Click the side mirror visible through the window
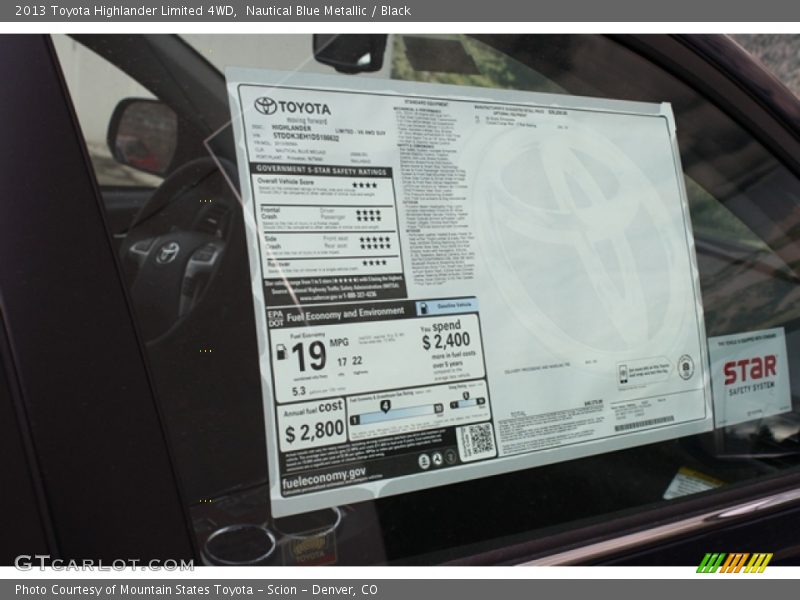The width and height of the screenshot is (800, 600). coord(143,135)
